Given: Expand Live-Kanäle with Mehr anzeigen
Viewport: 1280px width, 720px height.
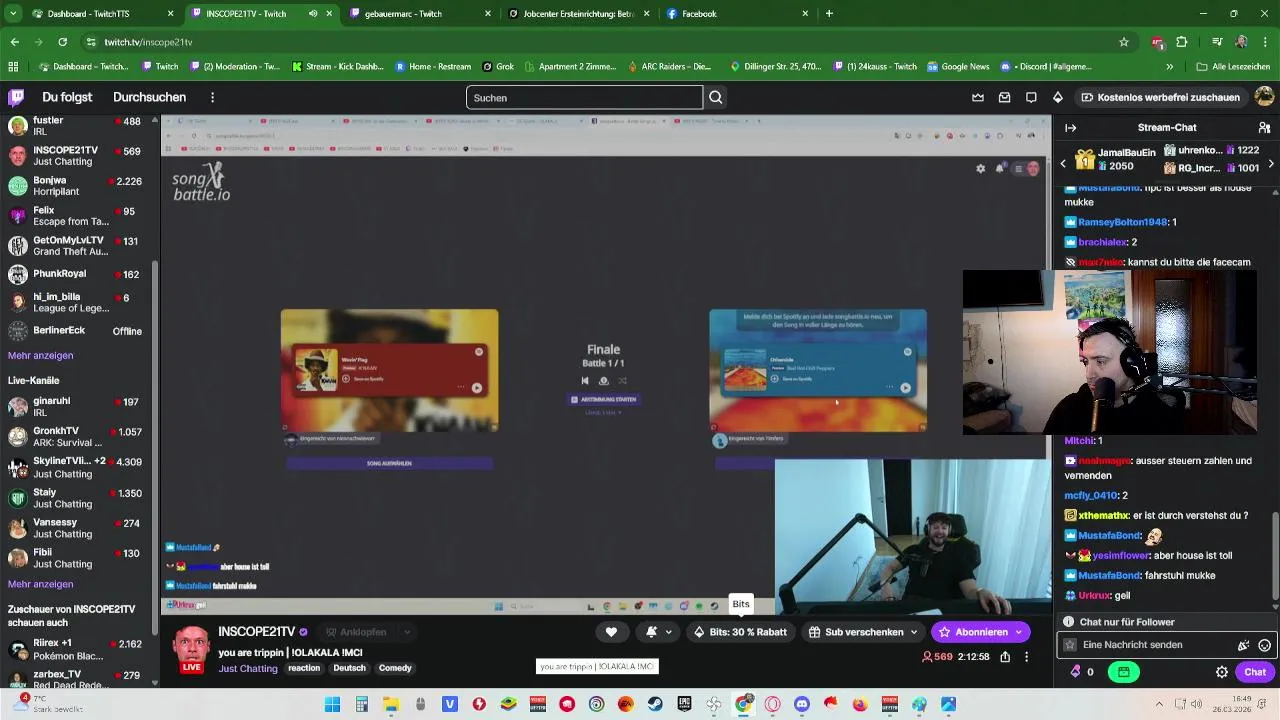Looking at the screenshot, I should [x=40, y=584].
